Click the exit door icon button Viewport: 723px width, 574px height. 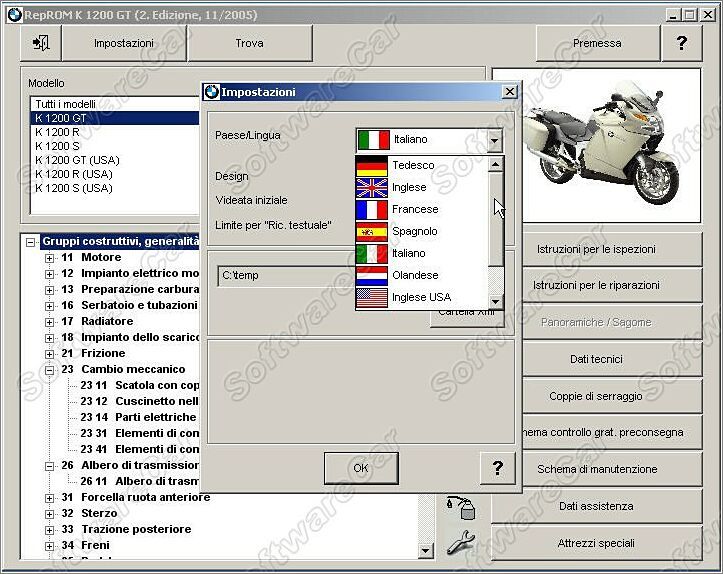click(x=41, y=43)
